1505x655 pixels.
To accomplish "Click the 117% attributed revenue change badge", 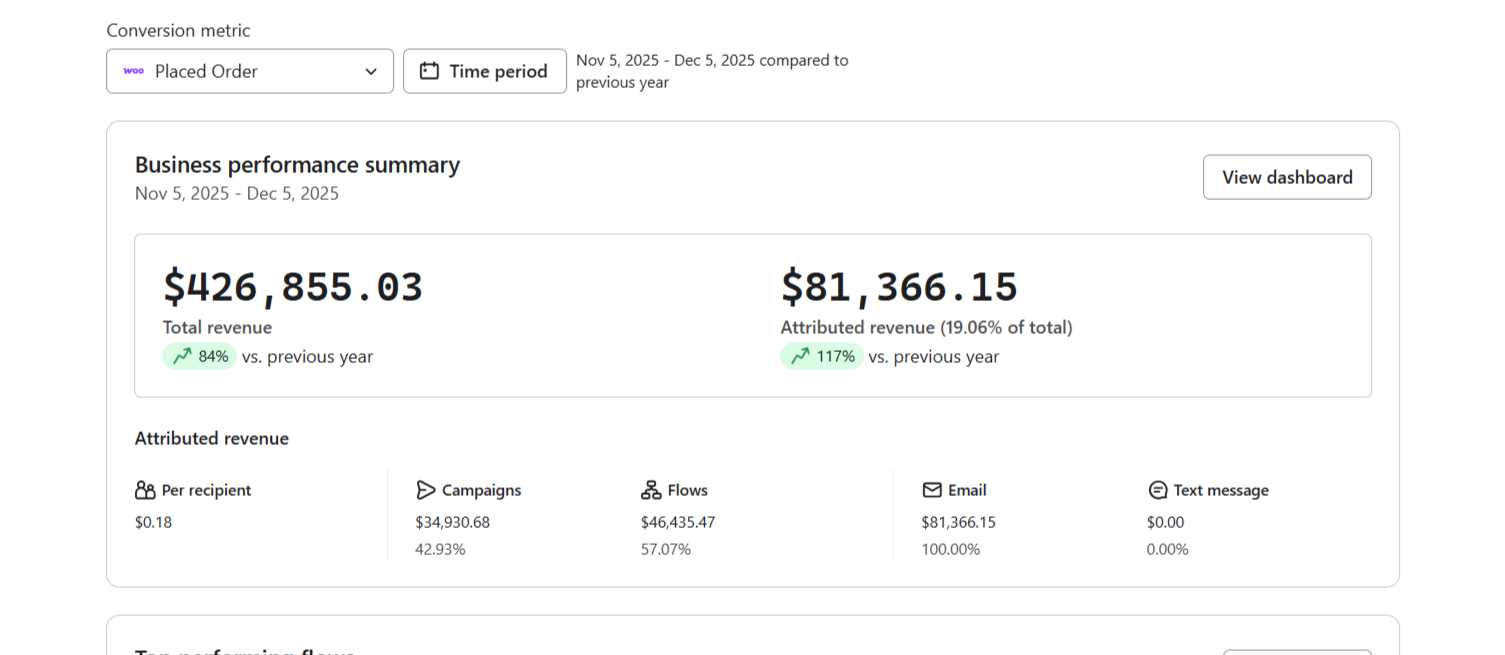I will tap(822, 356).
